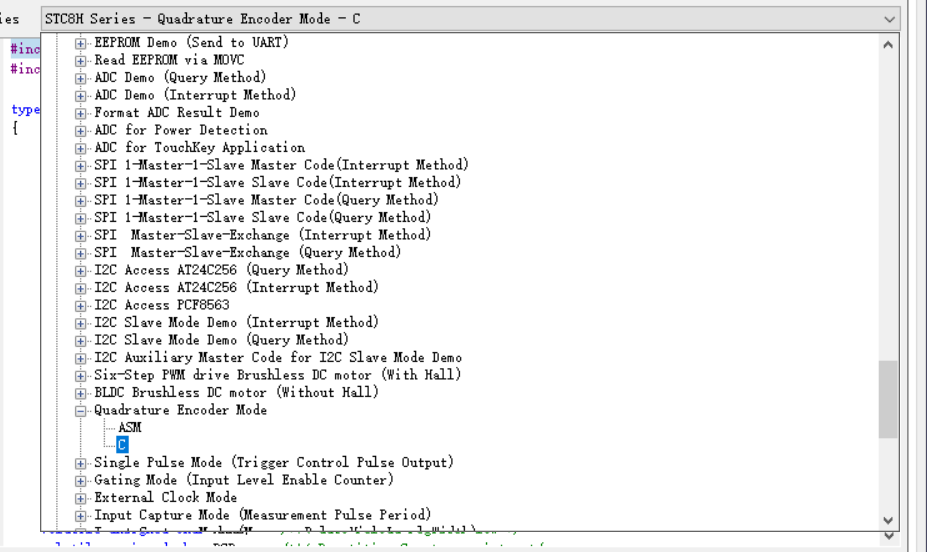Select SPI Master-Slave-Exchange (Query Method) entry
927x552 pixels.
coord(247,252)
